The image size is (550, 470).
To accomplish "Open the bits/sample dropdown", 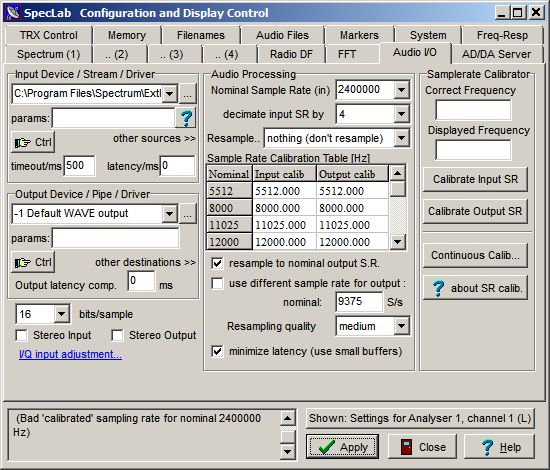I will tap(61, 314).
